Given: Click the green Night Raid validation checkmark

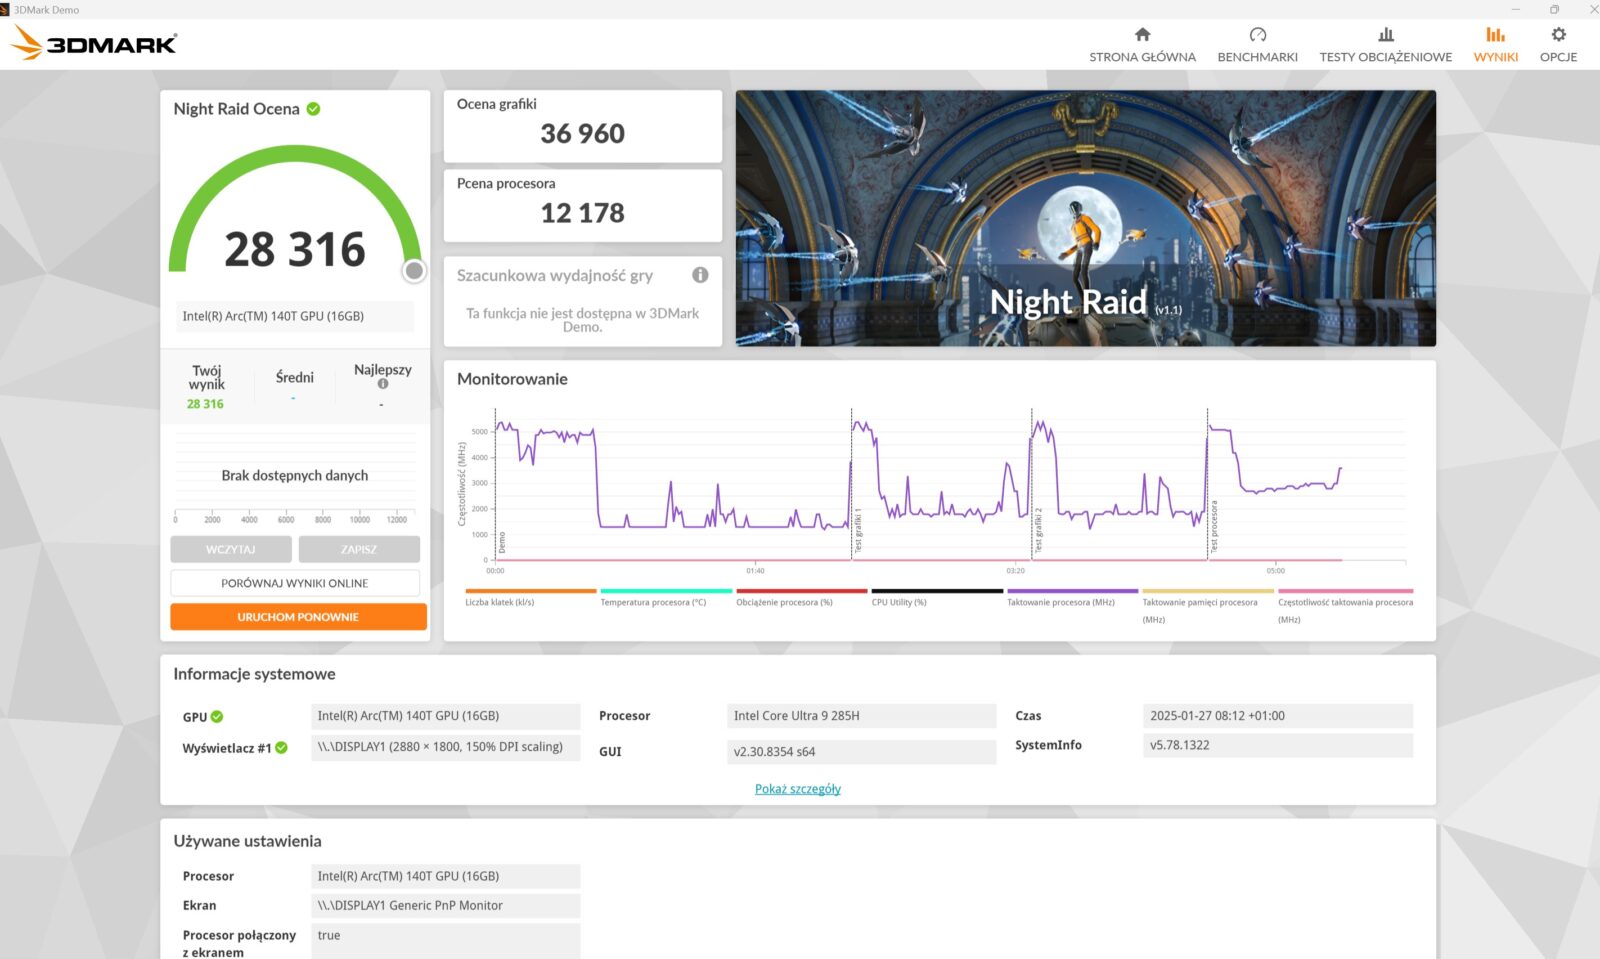Looking at the screenshot, I should [313, 109].
